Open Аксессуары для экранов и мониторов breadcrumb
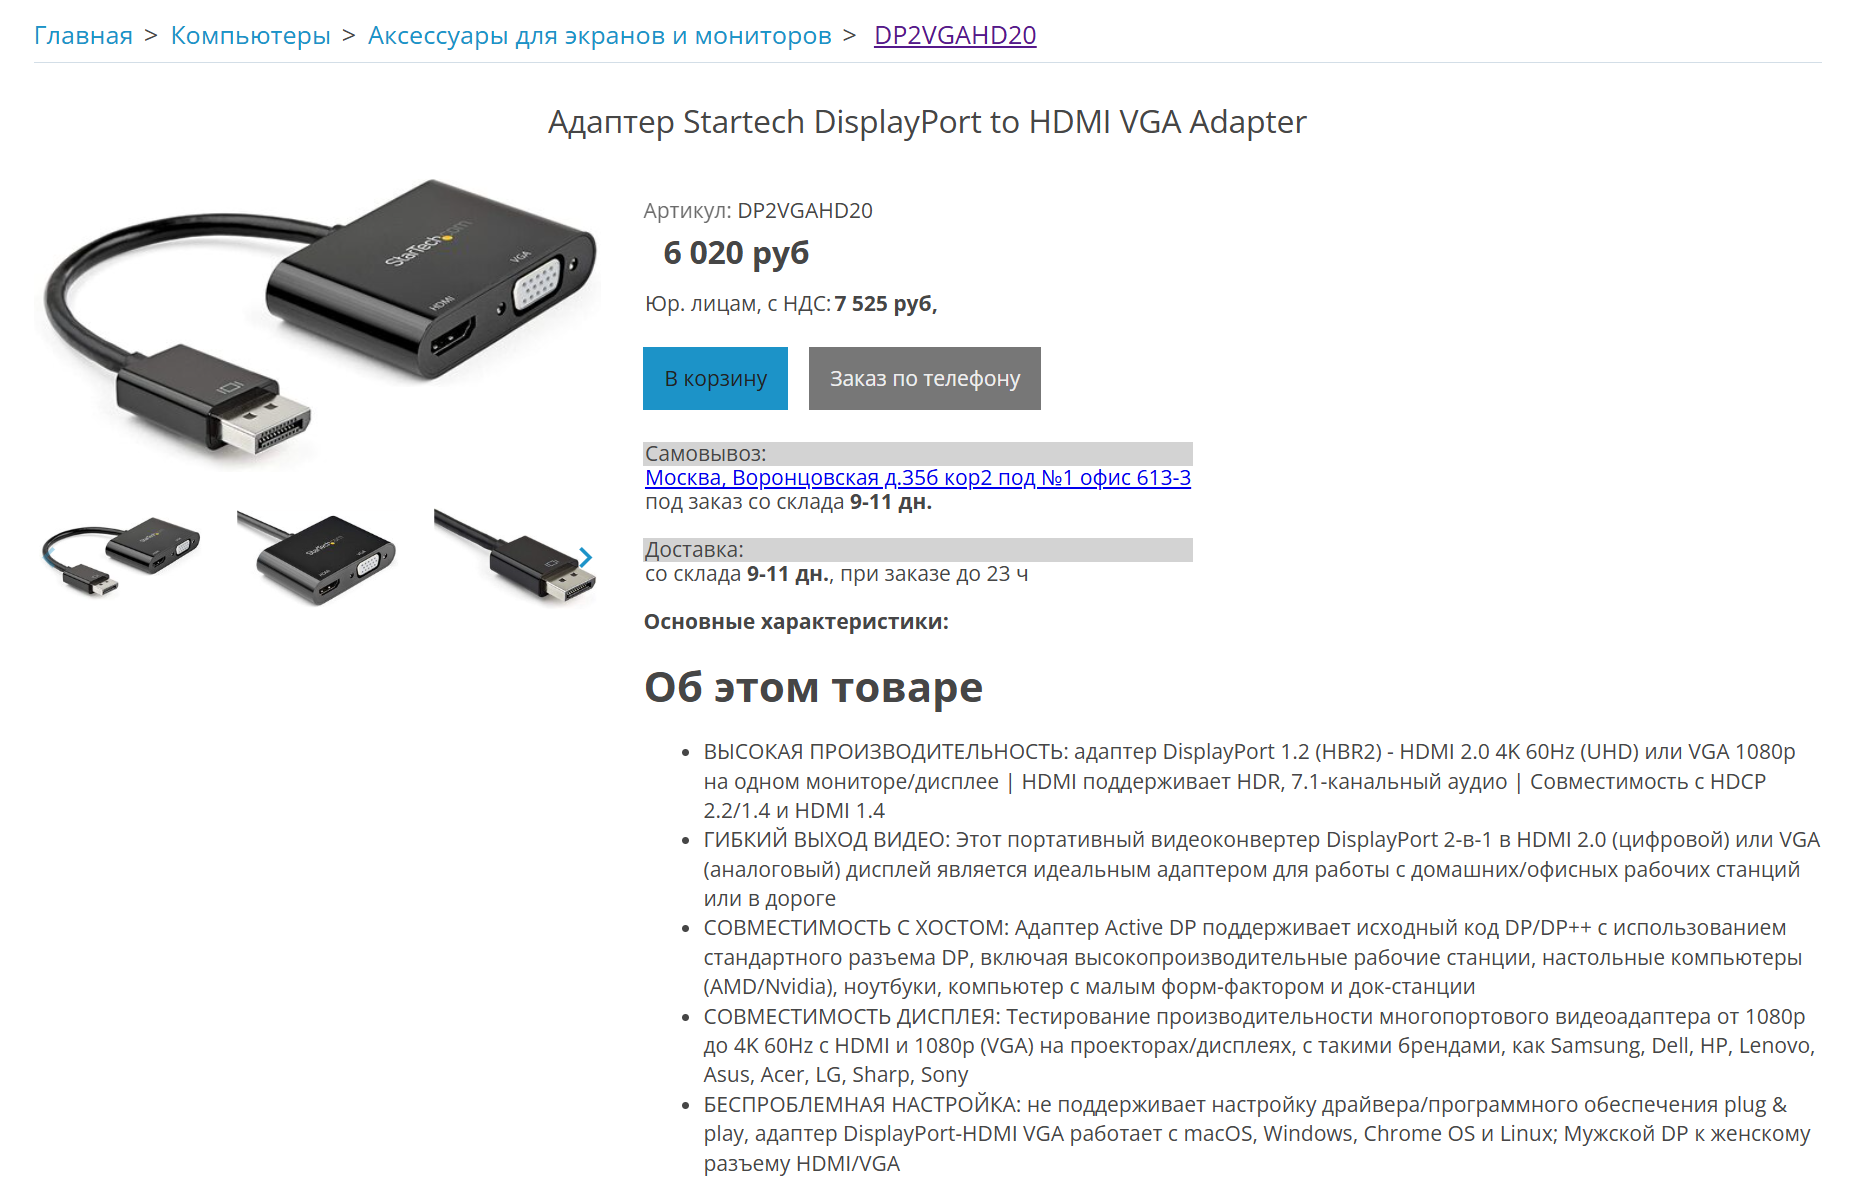The width and height of the screenshot is (1865, 1184). coord(599,35)
